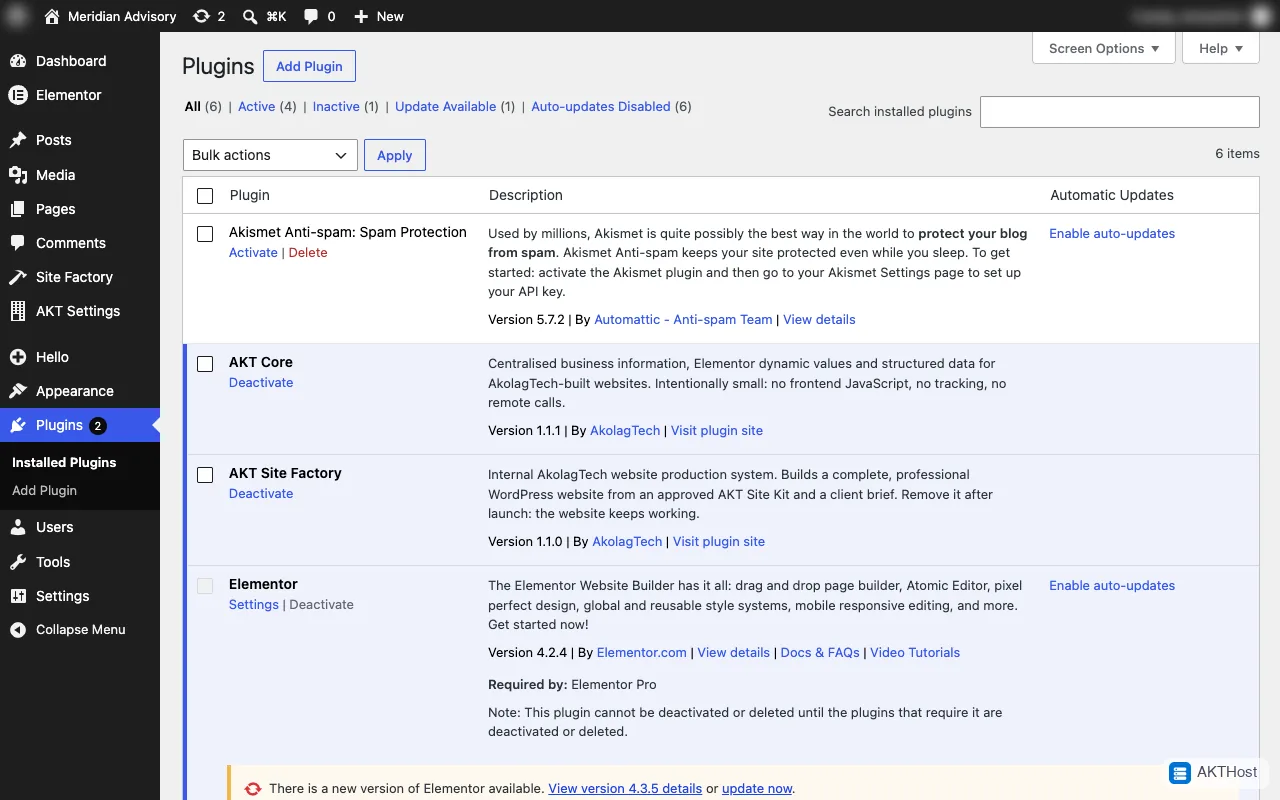Click the Dashboard gauge icon in sidebar

coord(18,61)
